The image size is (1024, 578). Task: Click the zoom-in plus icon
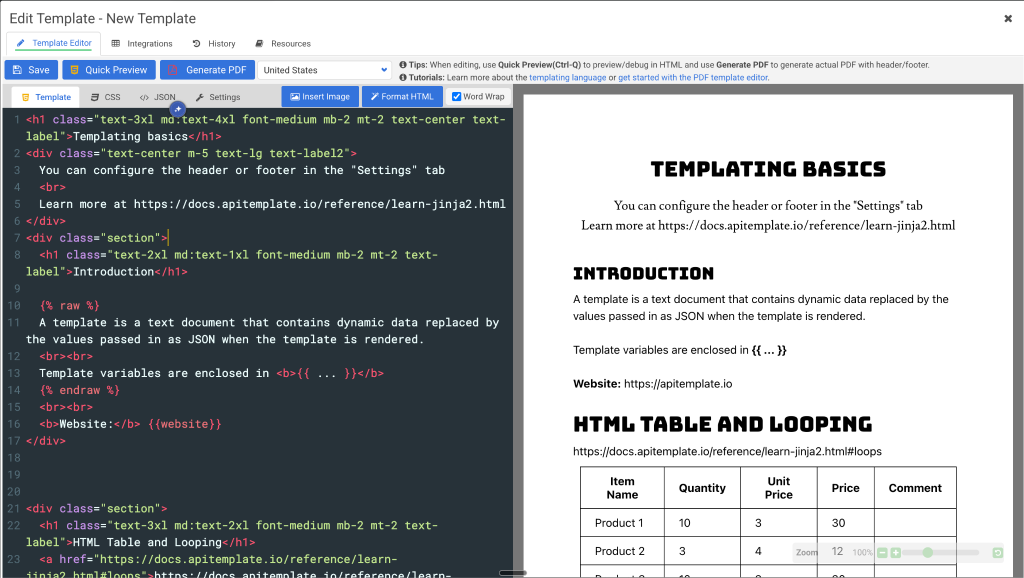(897, 552)
